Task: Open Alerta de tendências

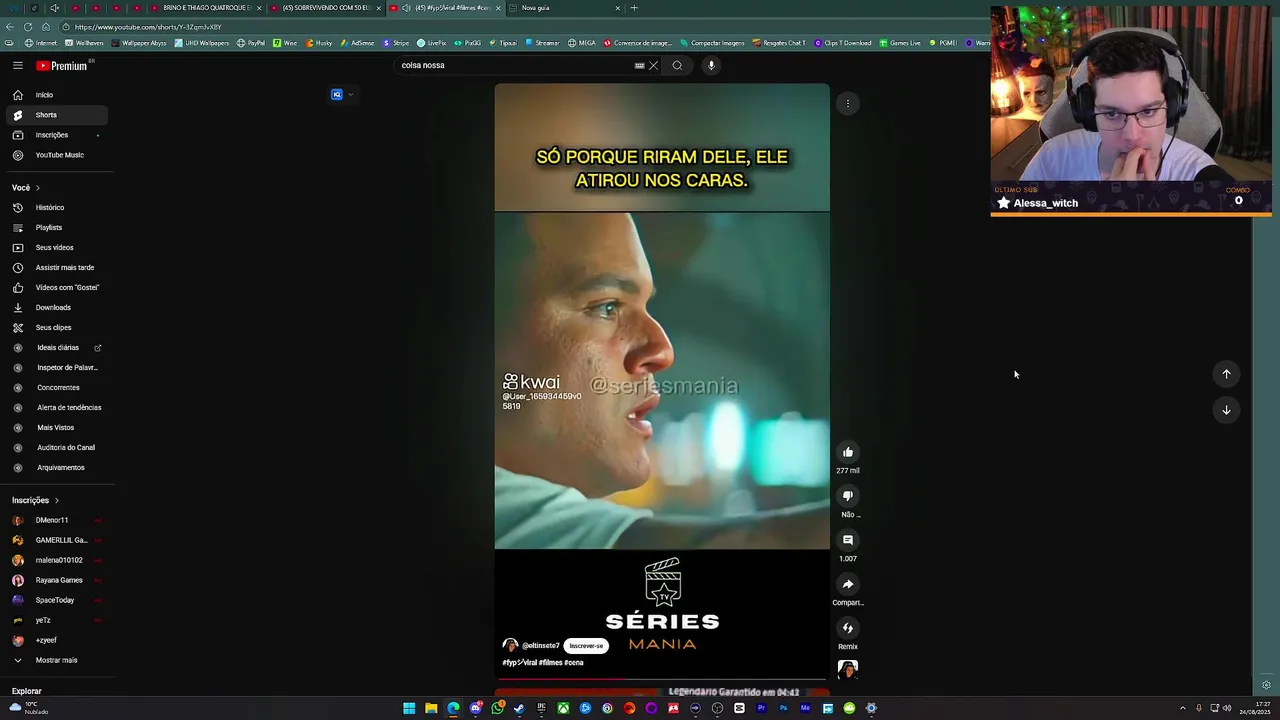Action: click(x=57, y=408)
